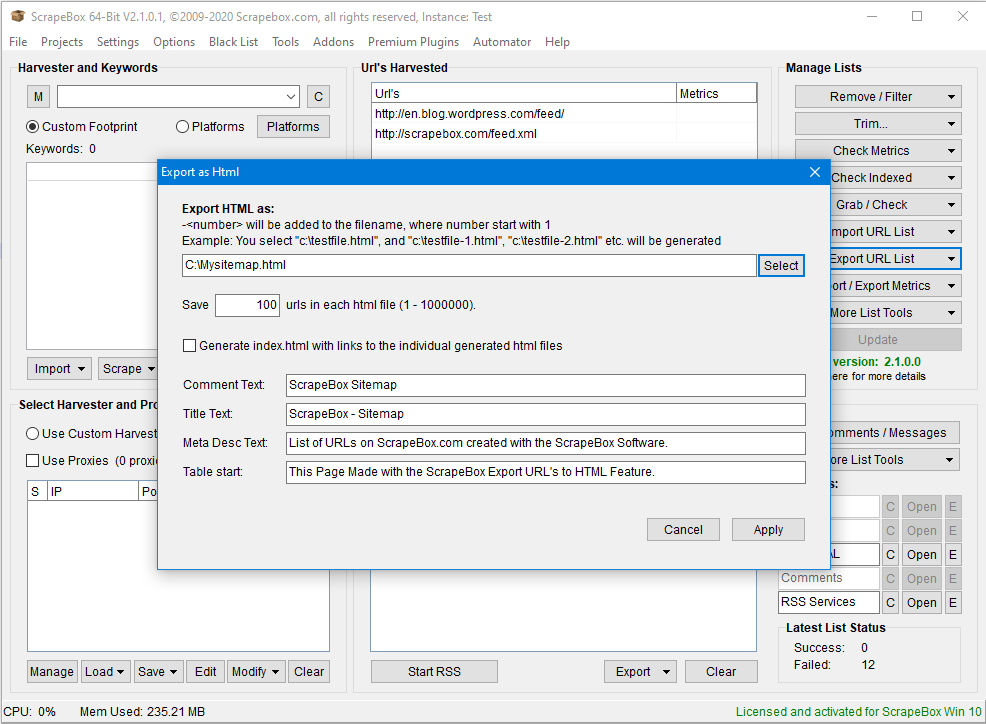986x724 pixels.
Task: Click the Select button for export file
Action: coord(781,265)
